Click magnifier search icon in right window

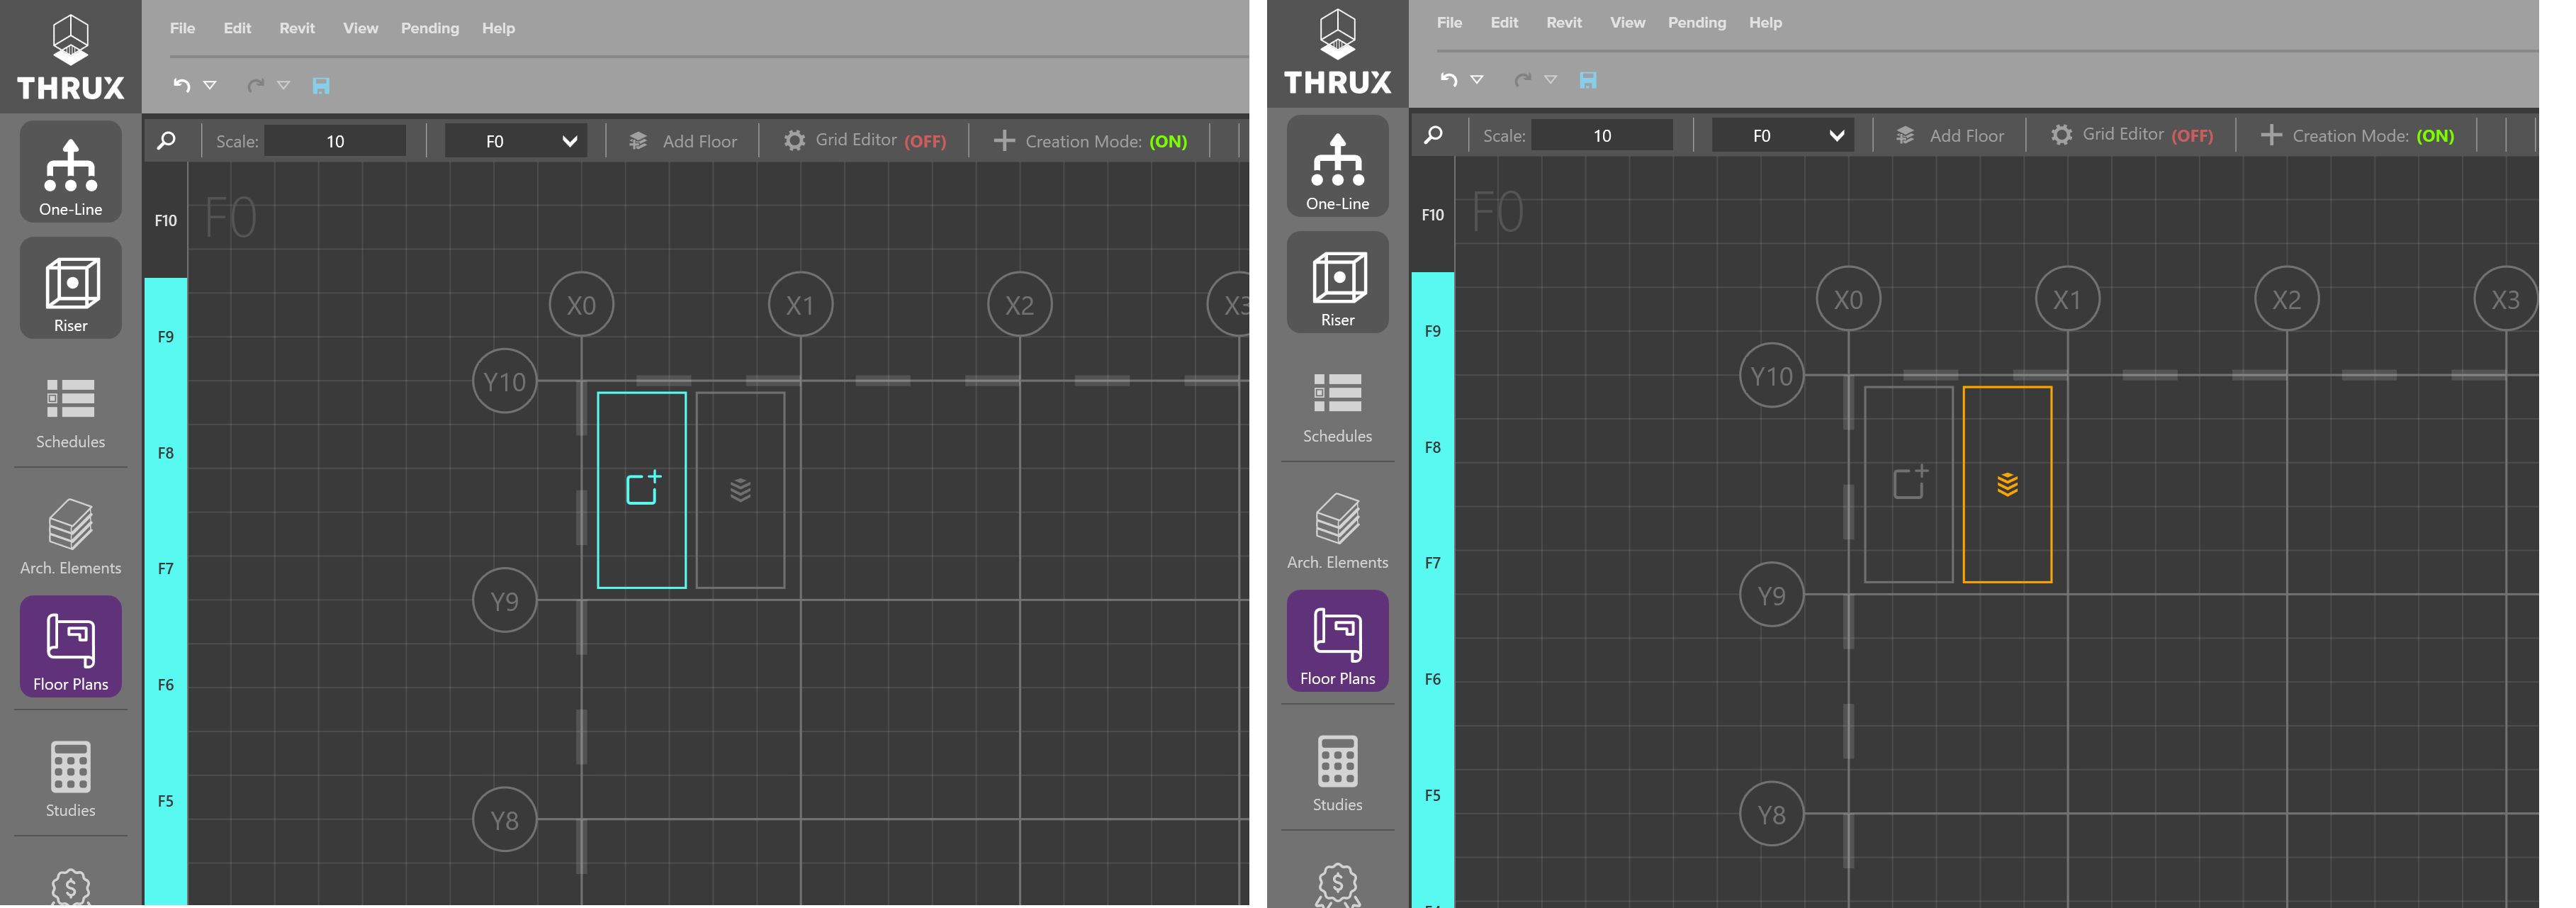(1434, 135)
